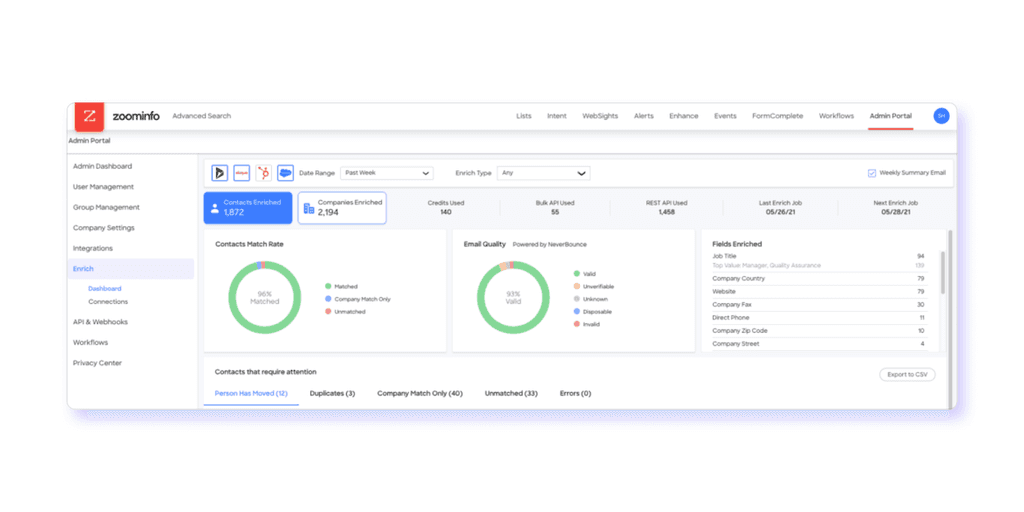The image size is (1024, 512).
Task: Select the Microsoft Dynamics integration icon
Action: pos(219,173)
